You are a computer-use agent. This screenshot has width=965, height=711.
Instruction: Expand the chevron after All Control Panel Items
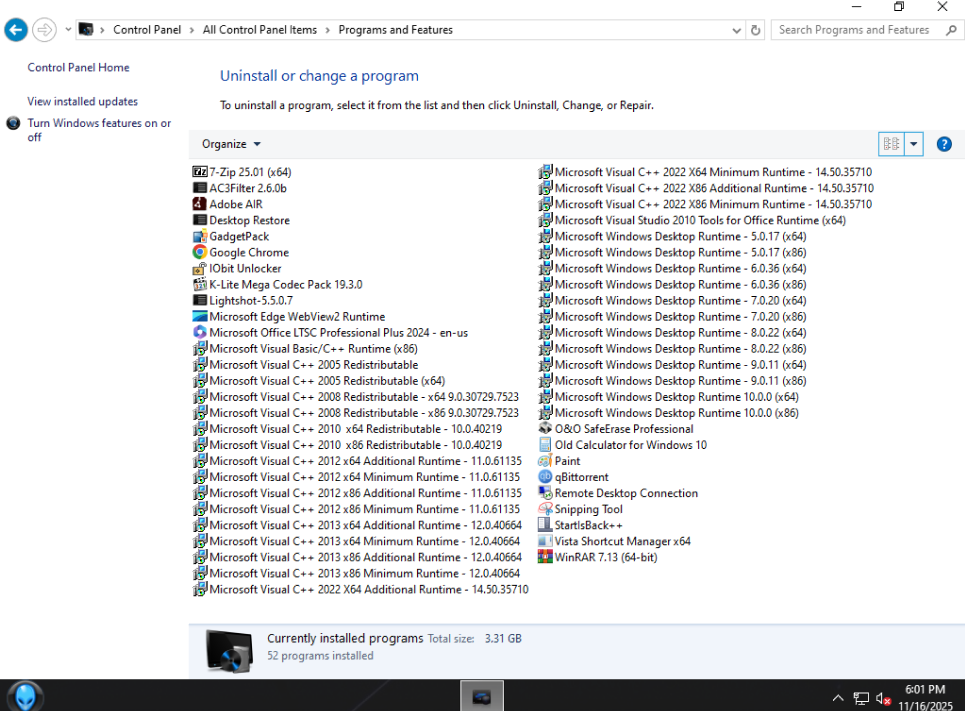[x=327, y=30]
